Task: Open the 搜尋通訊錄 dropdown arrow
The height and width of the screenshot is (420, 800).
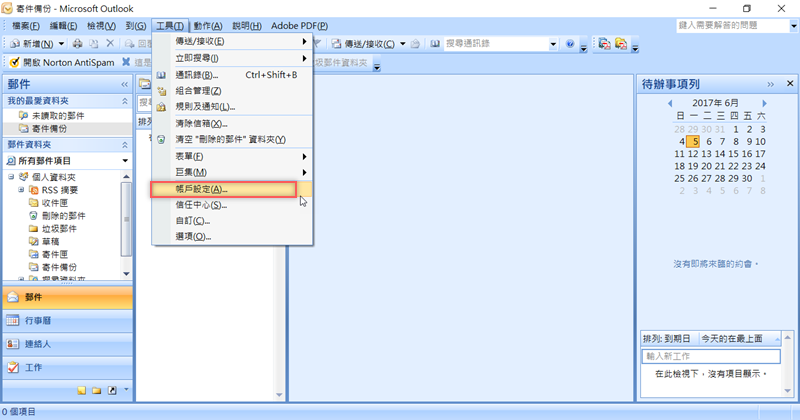Action: pos(553,44)
